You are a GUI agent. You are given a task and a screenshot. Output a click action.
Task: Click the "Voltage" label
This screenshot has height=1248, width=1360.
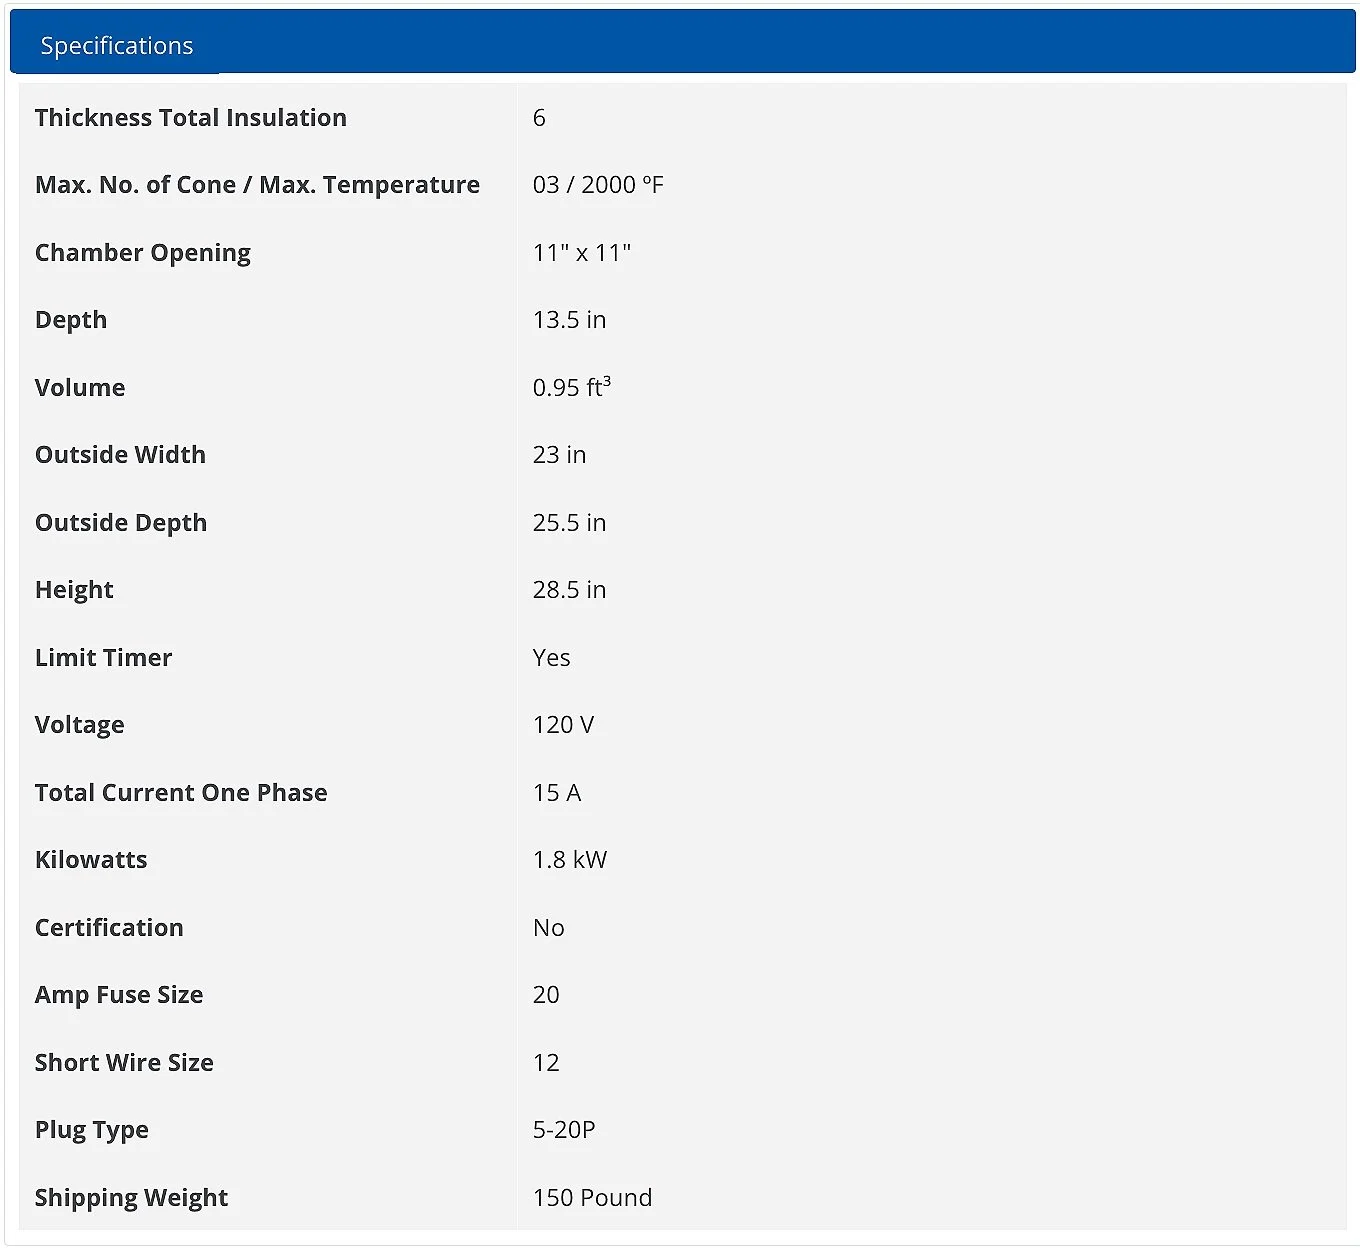point(80,725)
